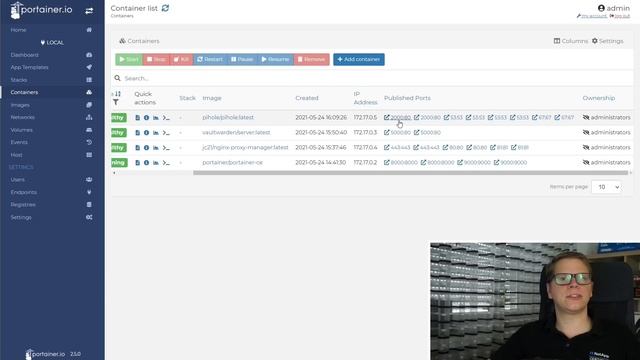Viewport: 640px width, 360px height.
Task: Click the Resume container button
Action: click(x=276, y=60)
